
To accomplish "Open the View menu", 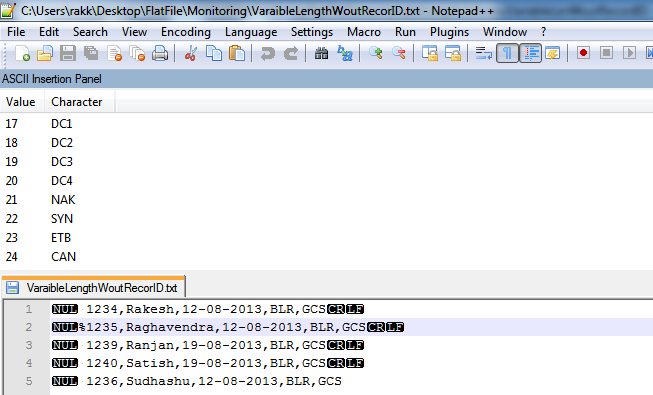I will [134, 32].
